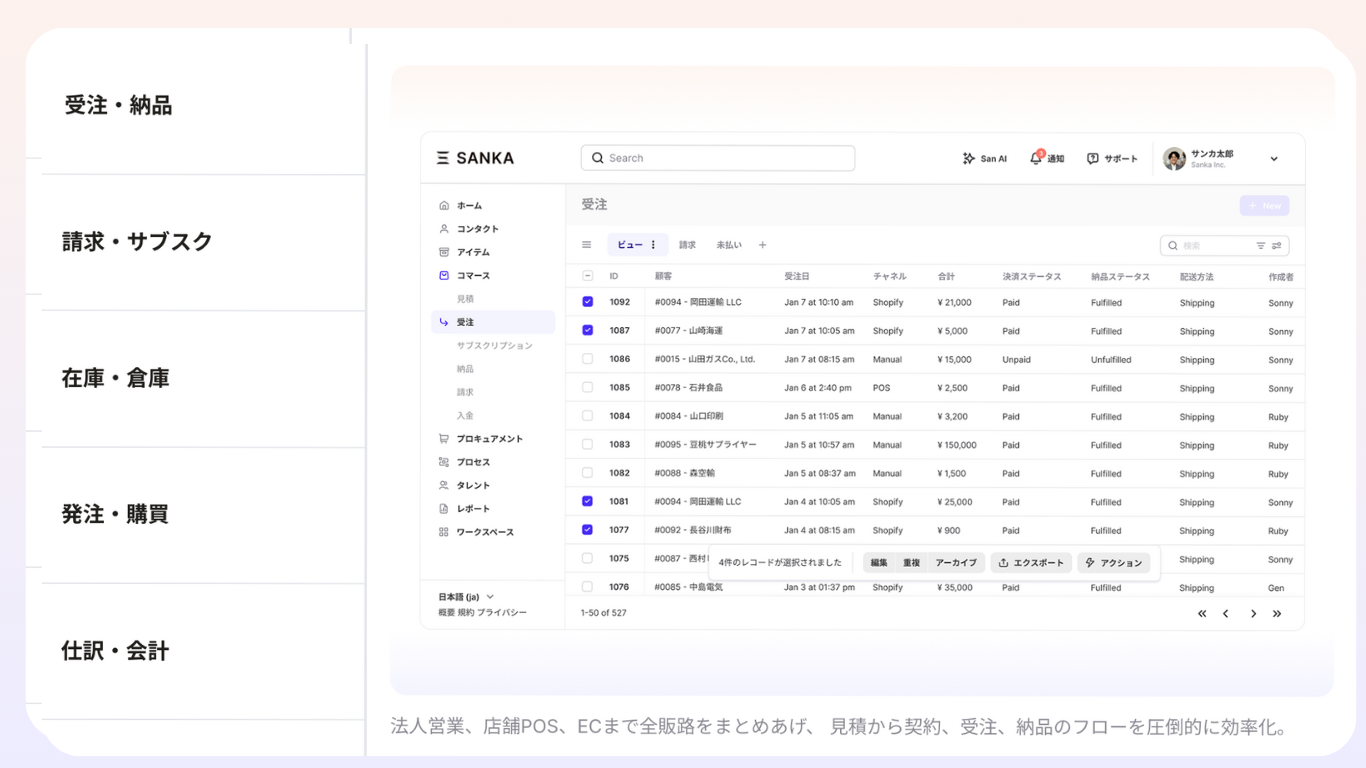Click the エクスポート button

coord(1031,563)
